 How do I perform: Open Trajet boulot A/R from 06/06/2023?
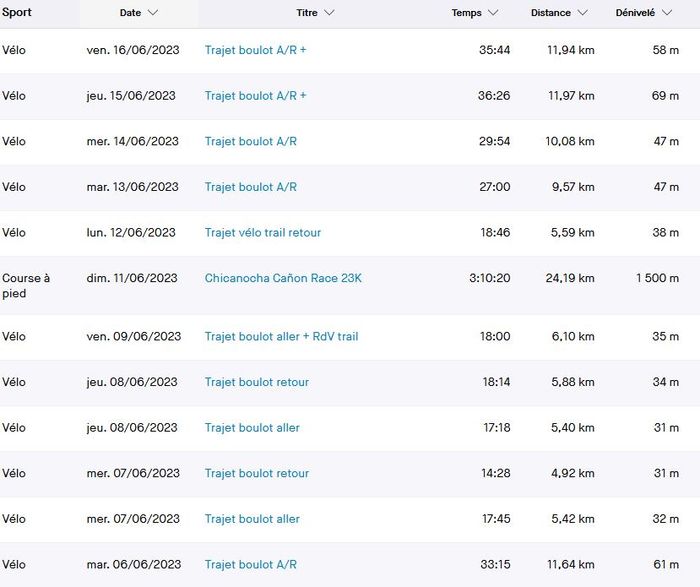pos(250,565)
